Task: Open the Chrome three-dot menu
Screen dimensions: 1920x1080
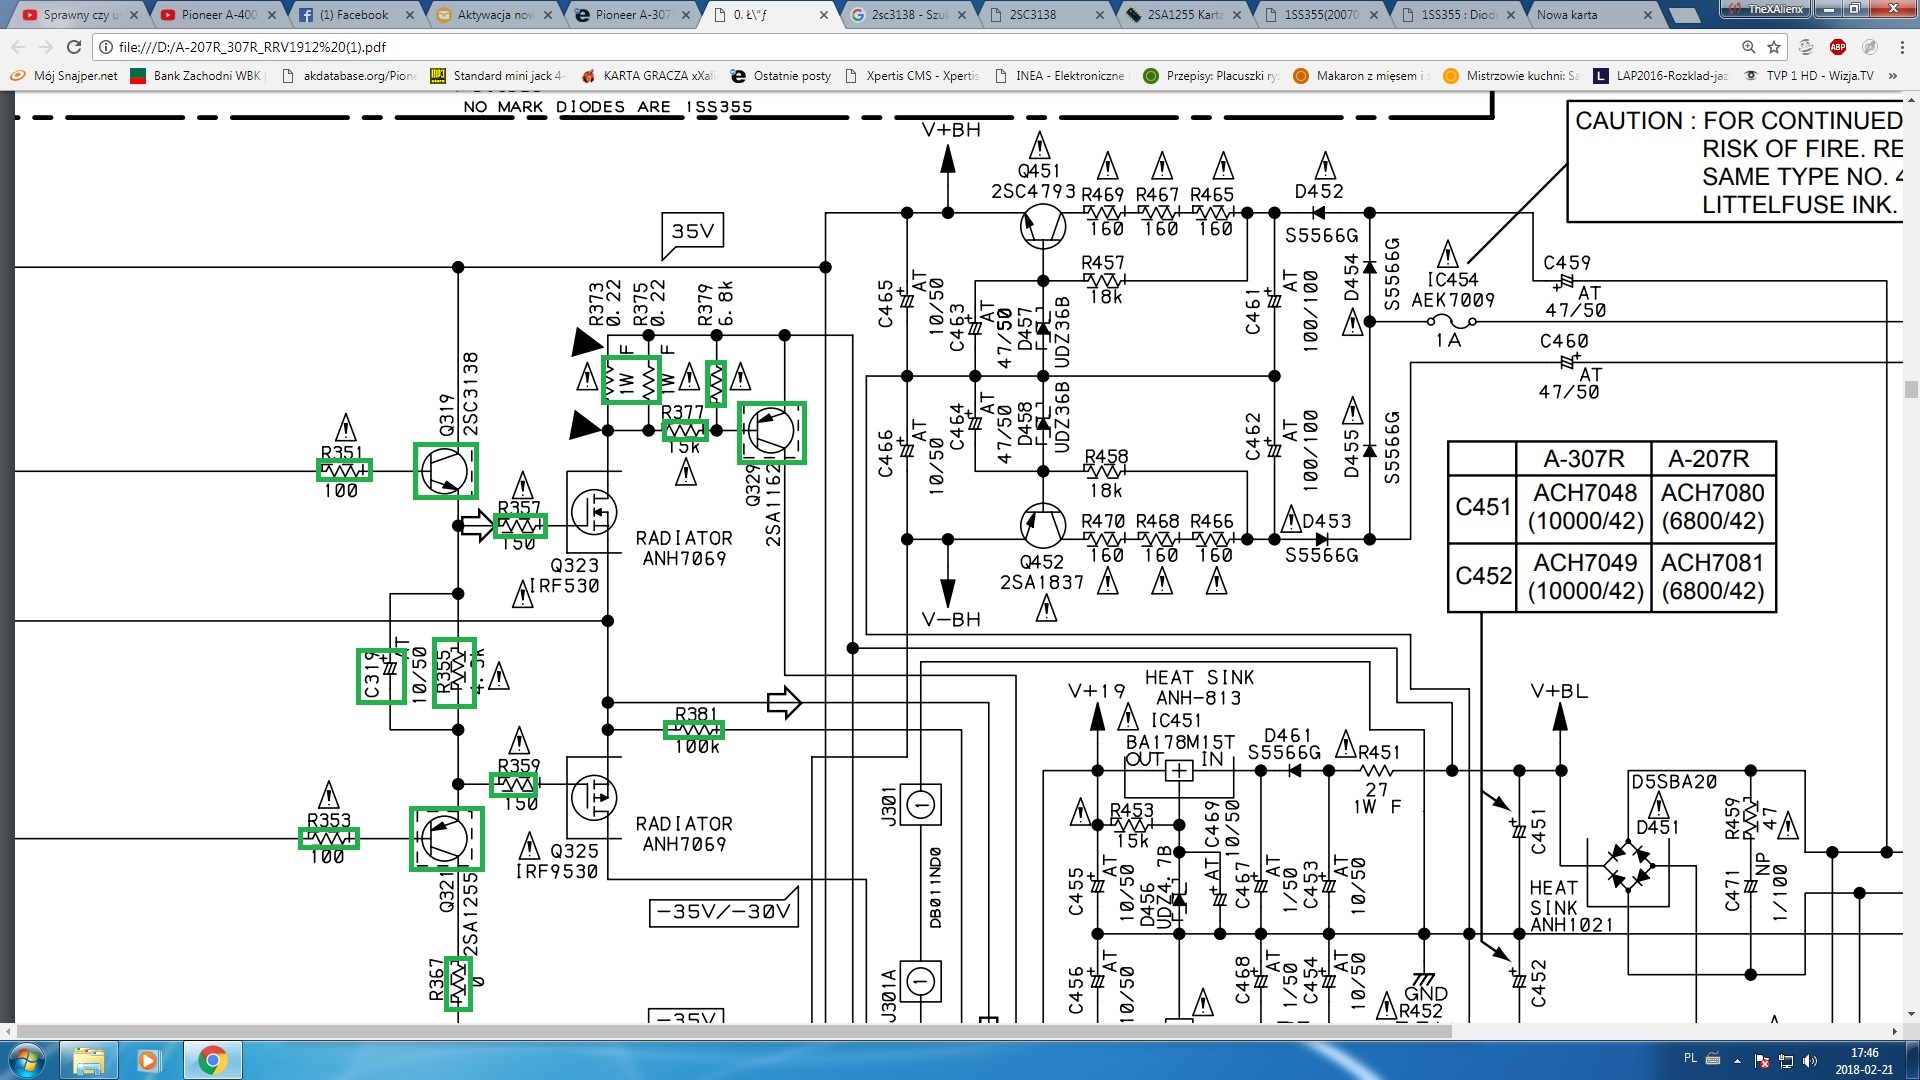Action: click(1900, 47)
